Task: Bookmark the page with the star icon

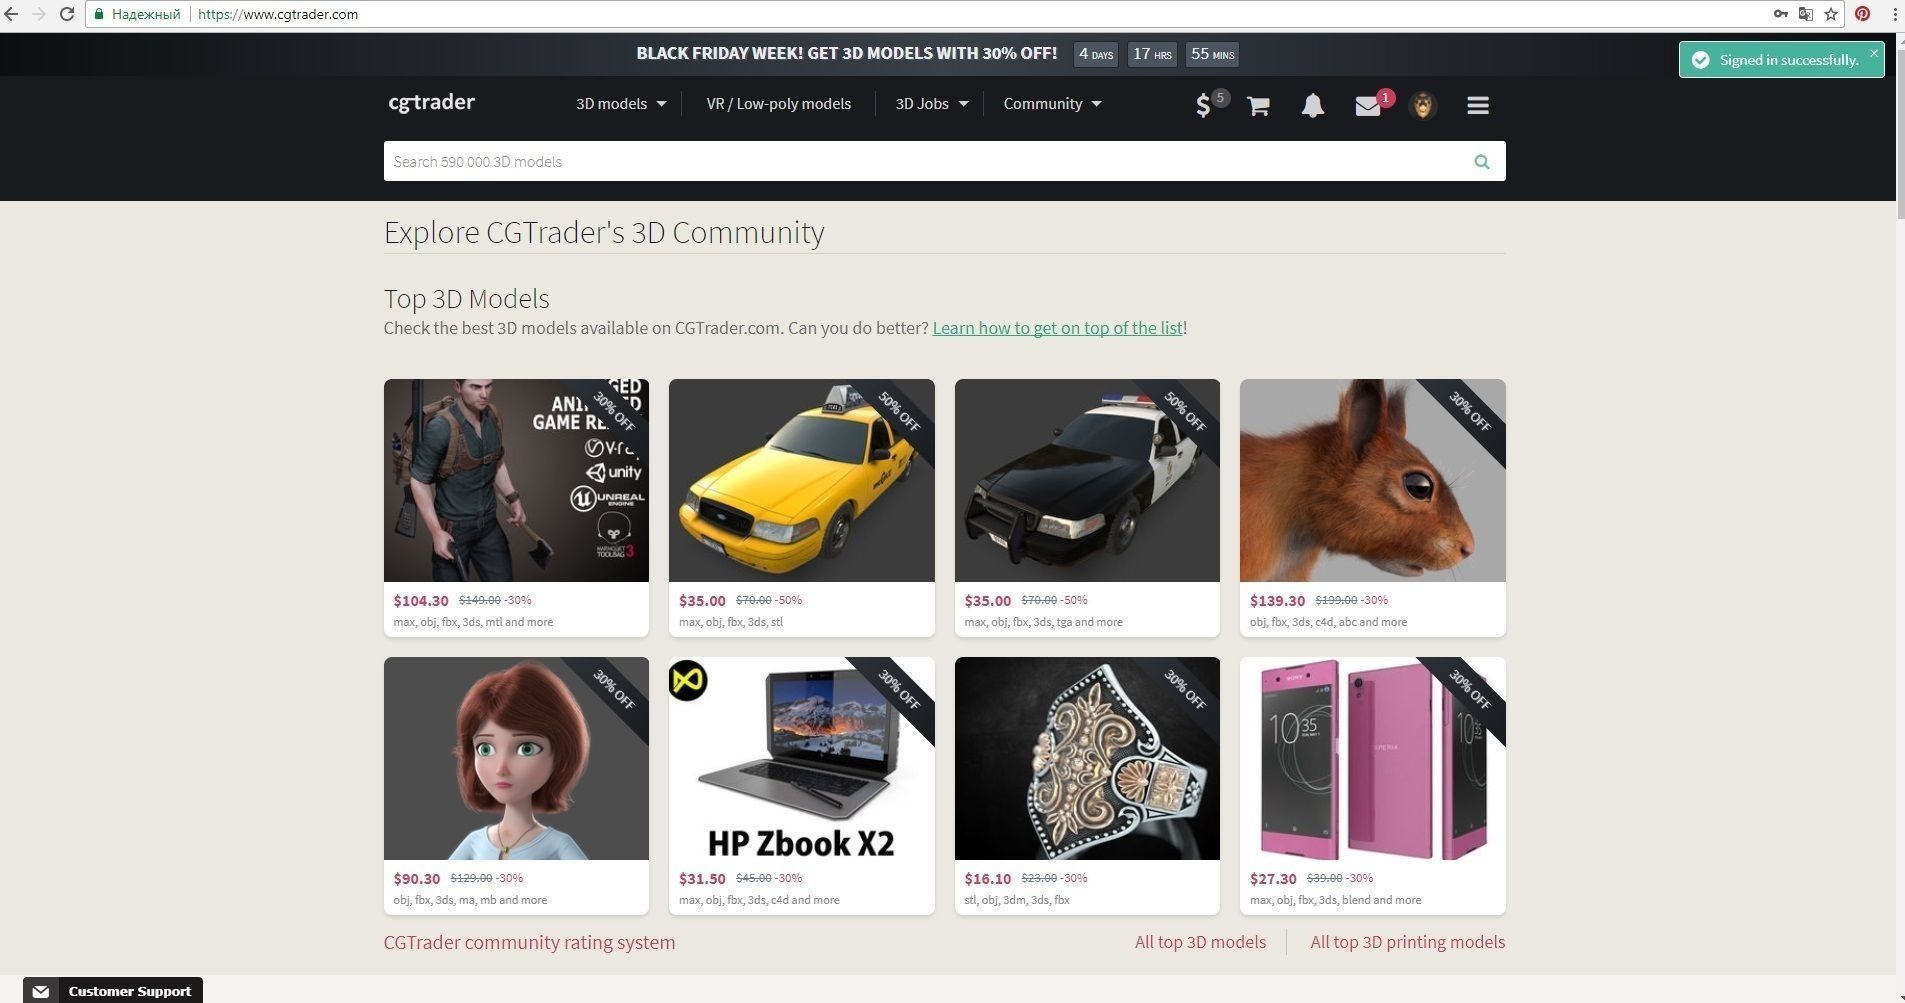Action: [1831, 14]
